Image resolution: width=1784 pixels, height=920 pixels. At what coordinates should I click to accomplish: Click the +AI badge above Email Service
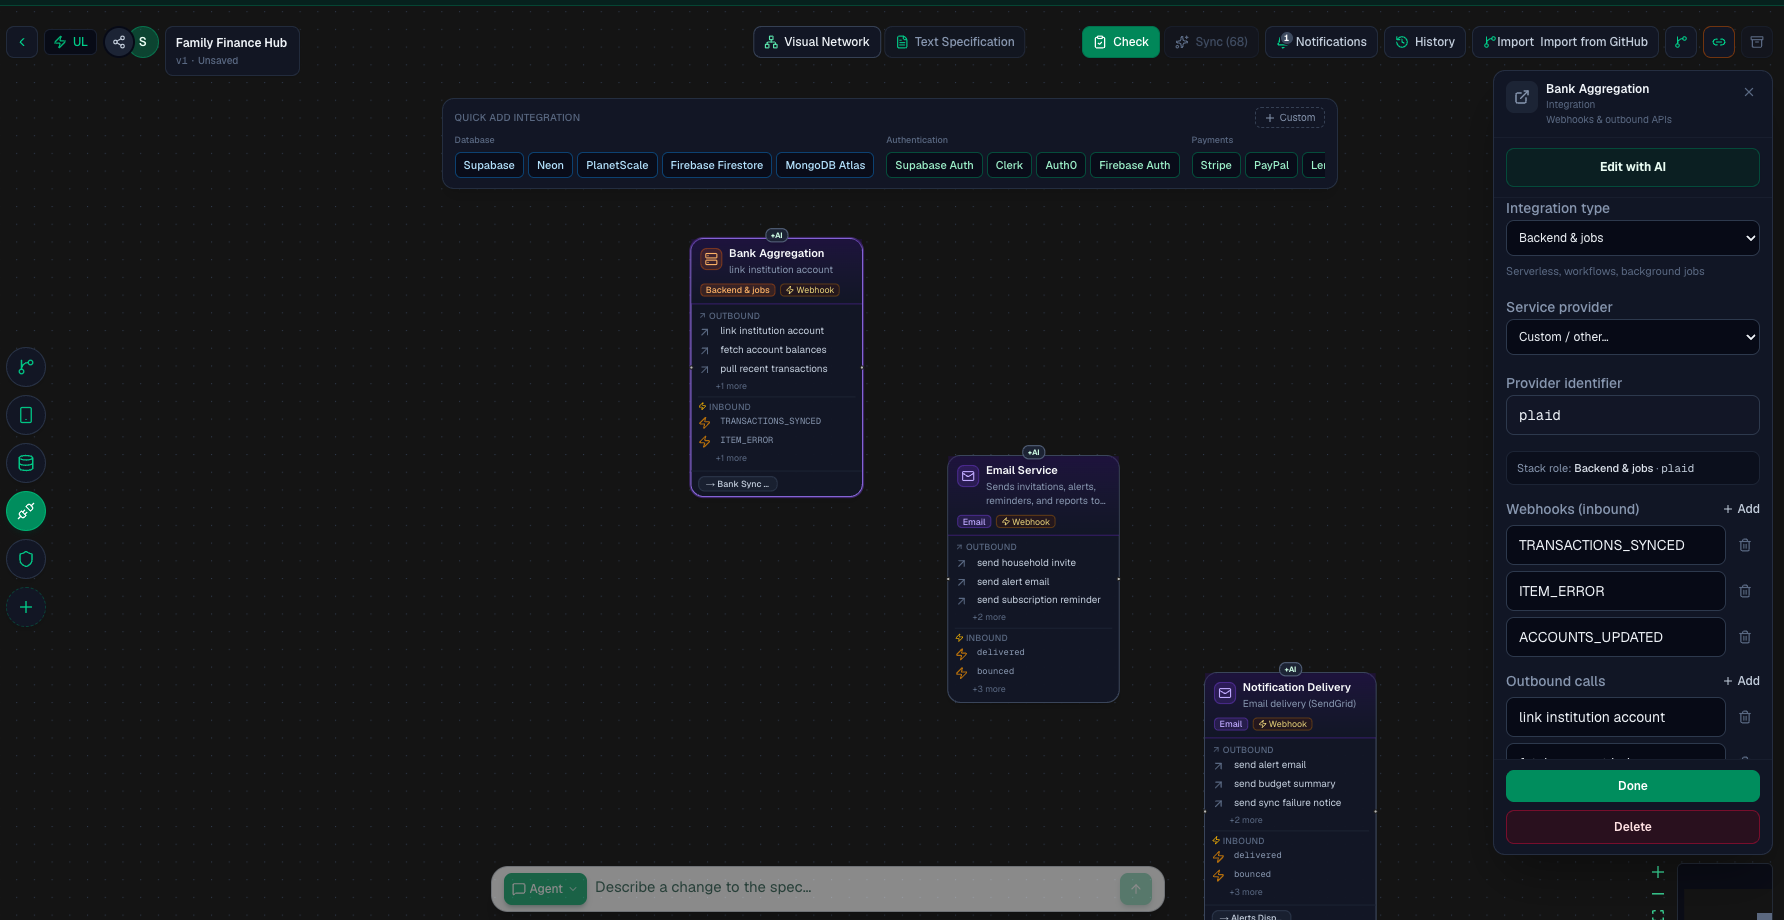[x=1034, y=452]
